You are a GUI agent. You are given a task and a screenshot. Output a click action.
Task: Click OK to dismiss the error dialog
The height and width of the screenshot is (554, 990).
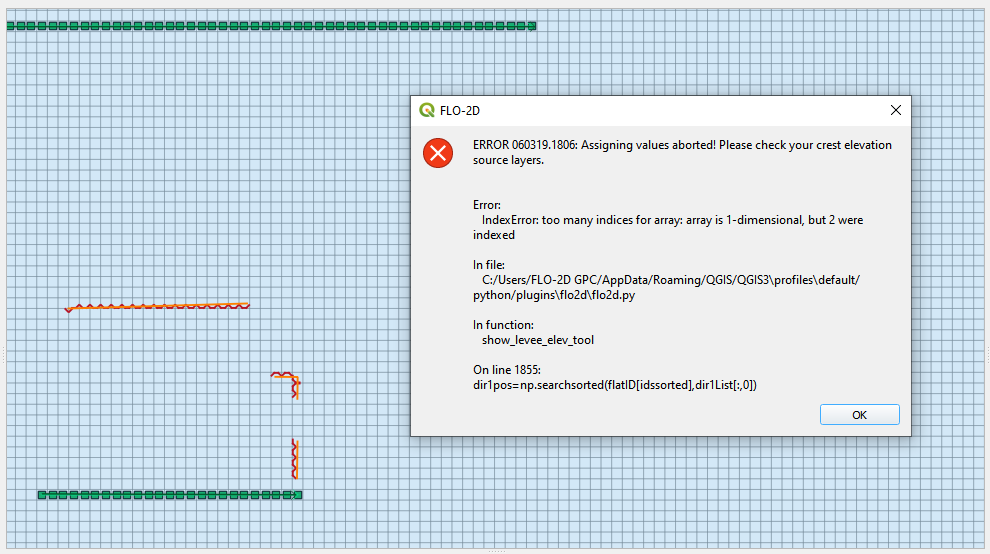point(859,414)
